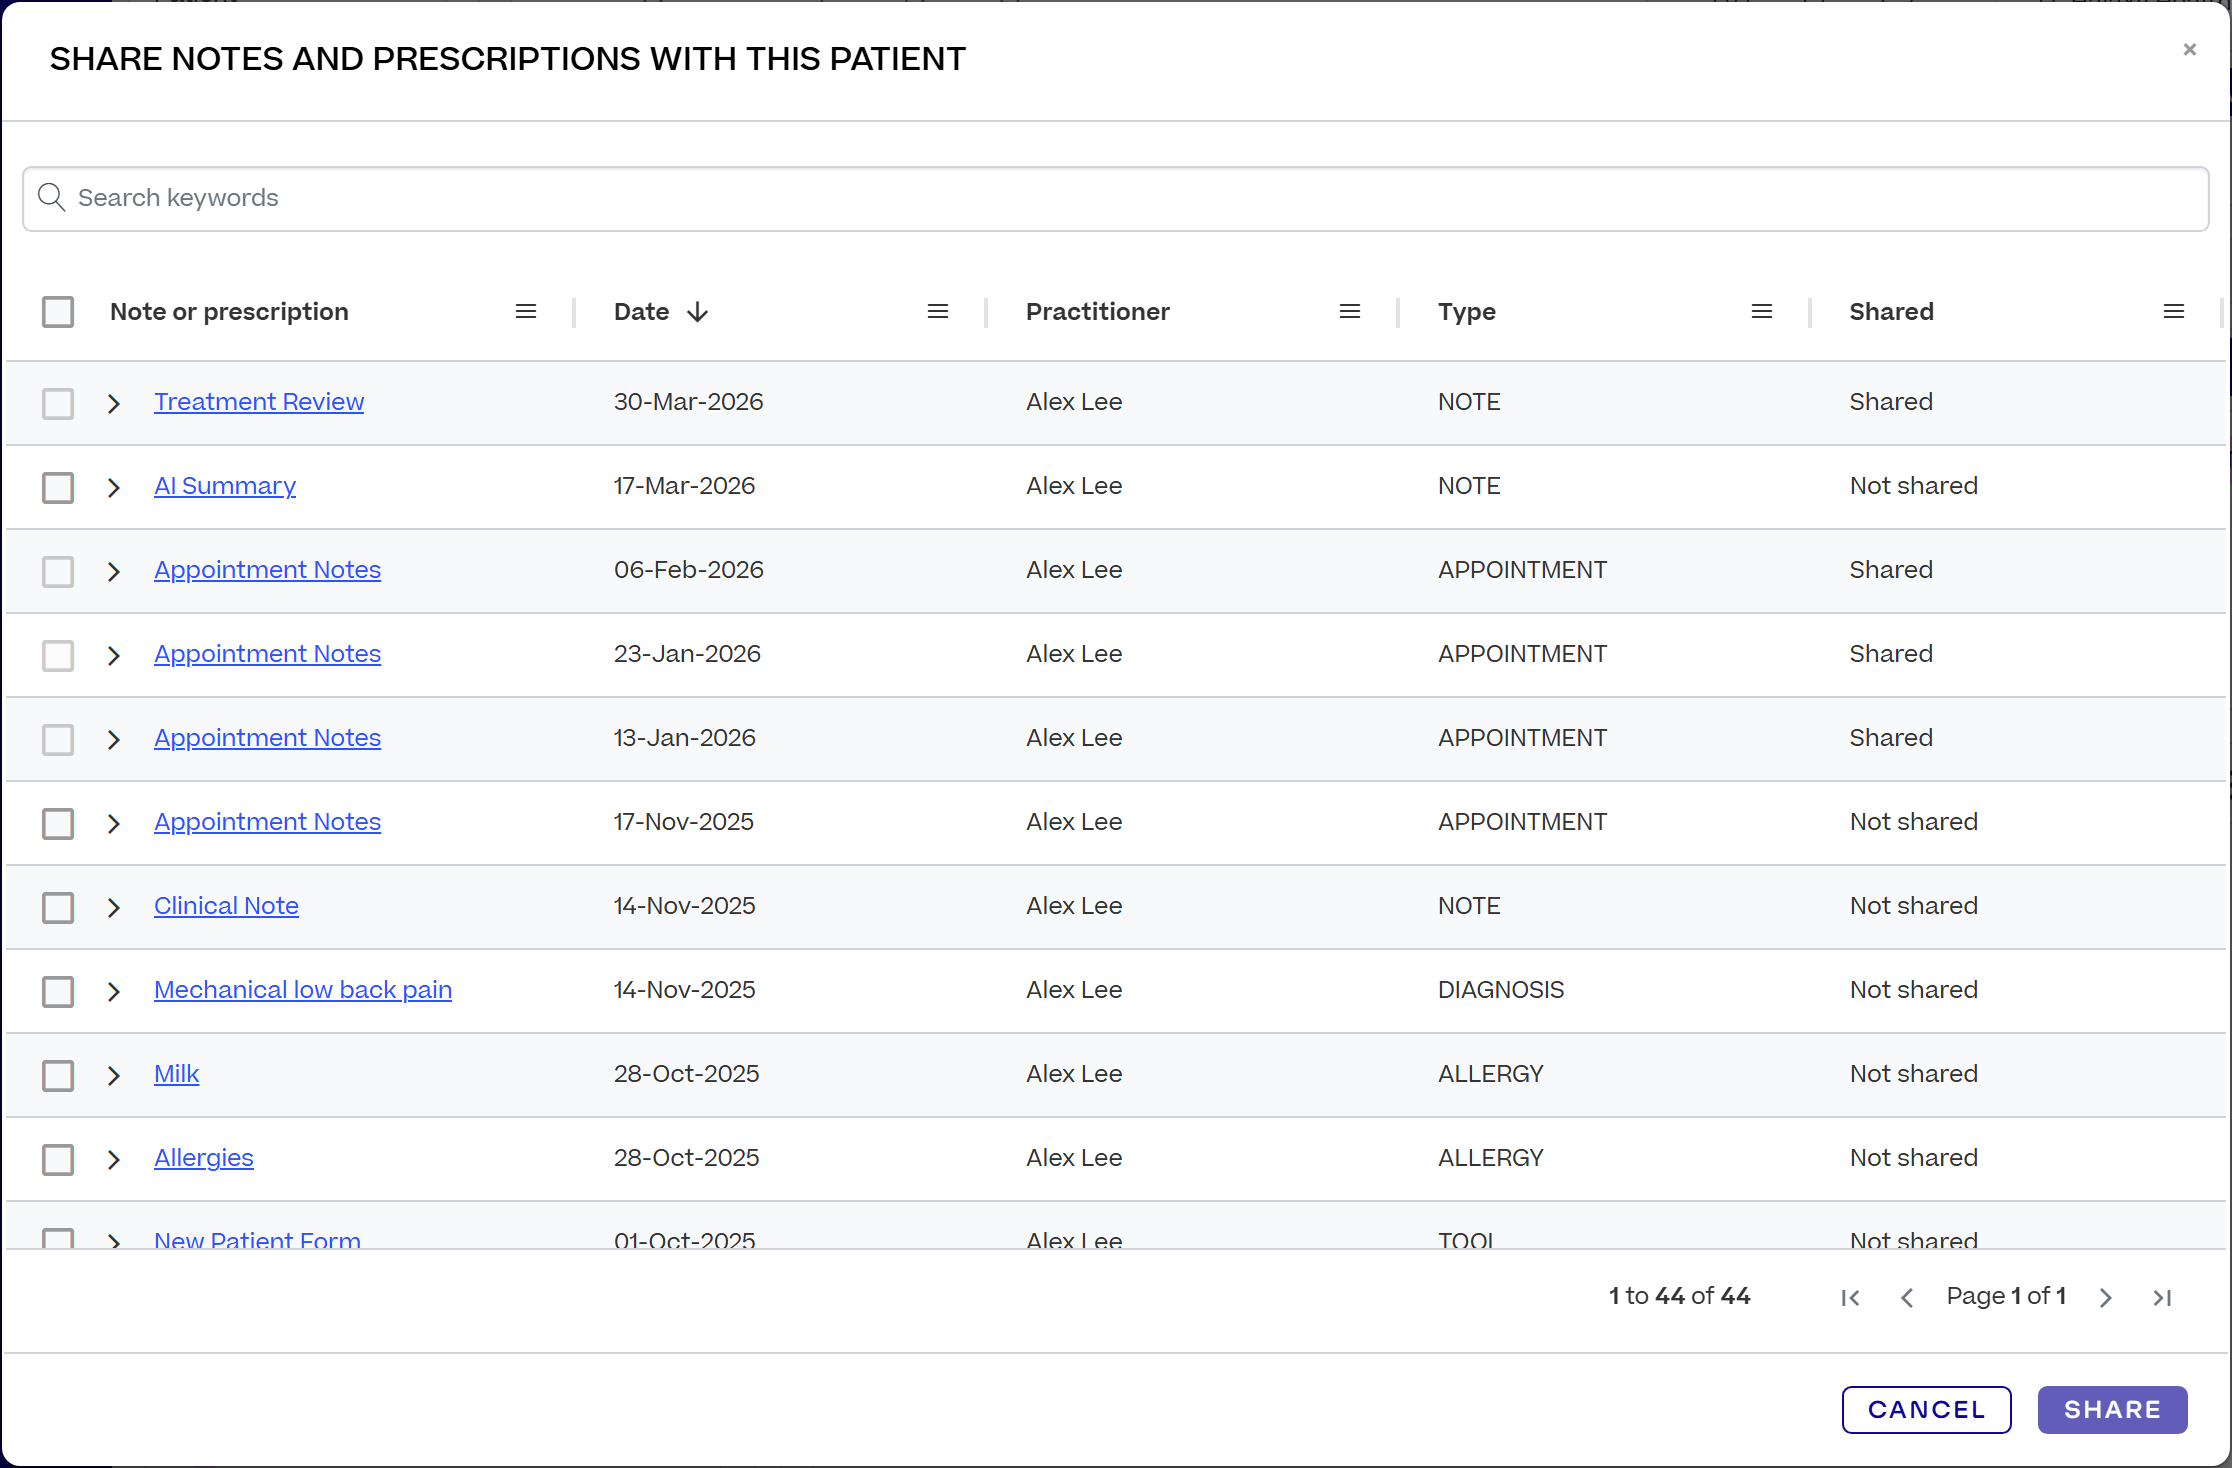
Task: Expand the Clinical Note row
Action: point(114,908)
